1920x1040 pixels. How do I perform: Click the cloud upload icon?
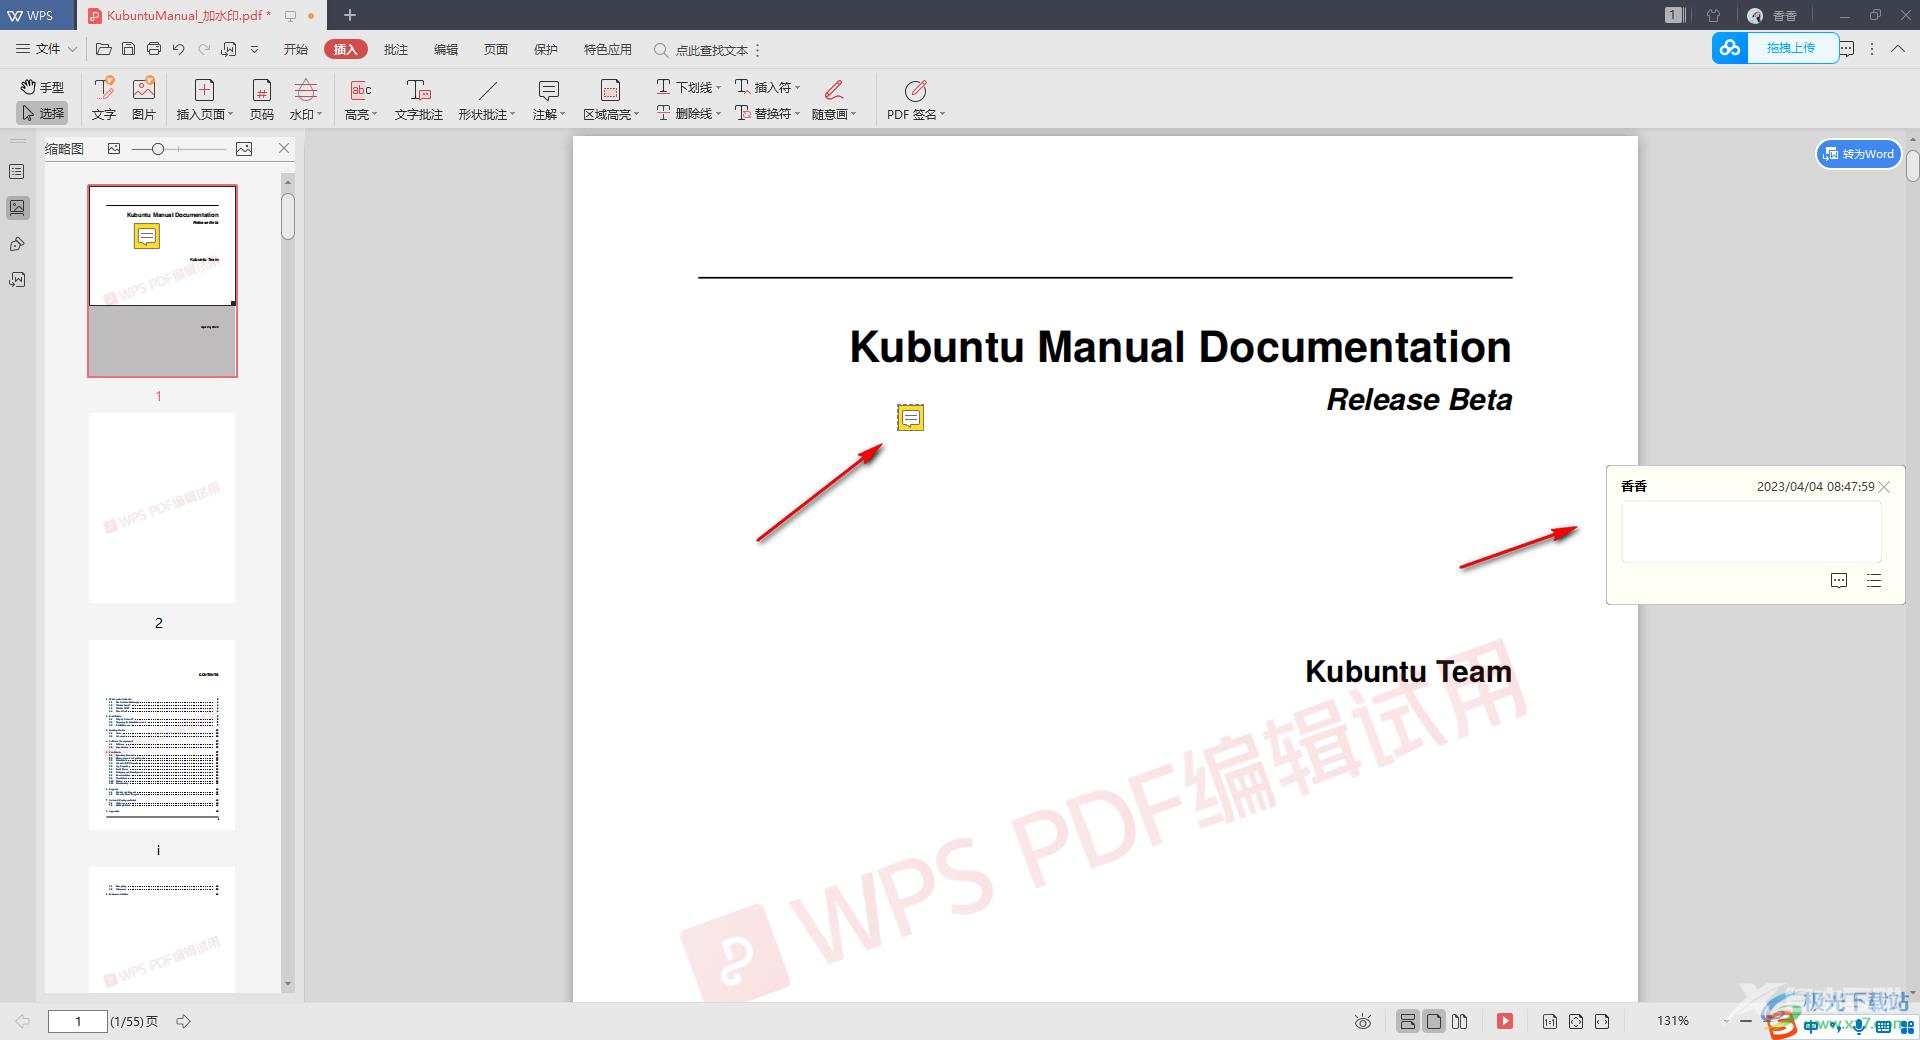tap(1730, 47)
